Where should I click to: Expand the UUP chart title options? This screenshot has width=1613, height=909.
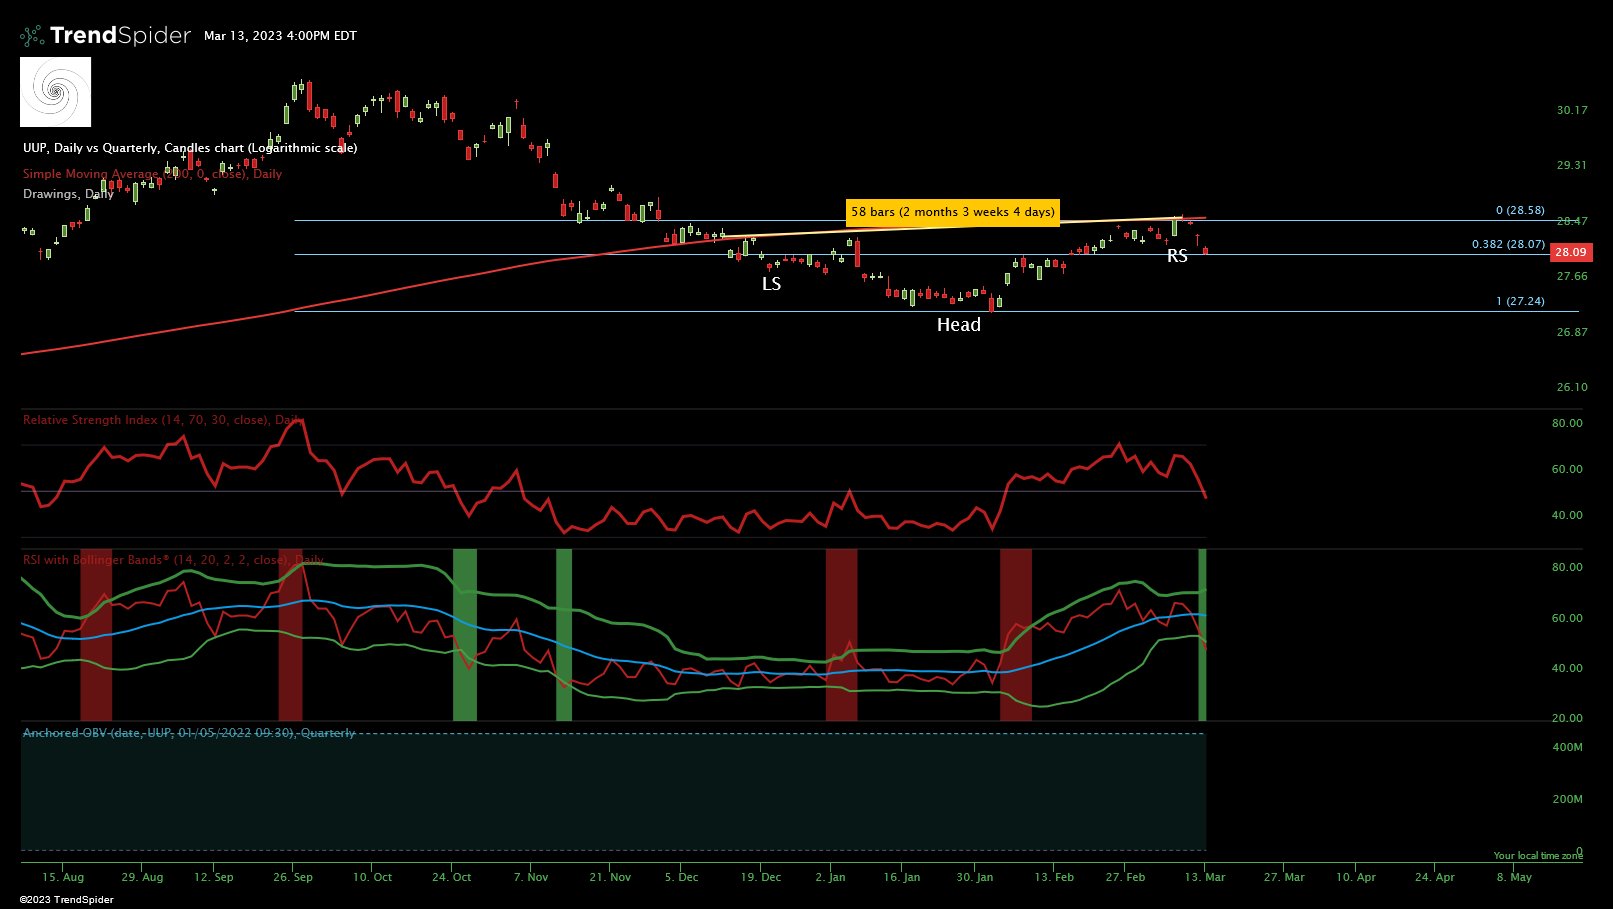pos(190,147)
